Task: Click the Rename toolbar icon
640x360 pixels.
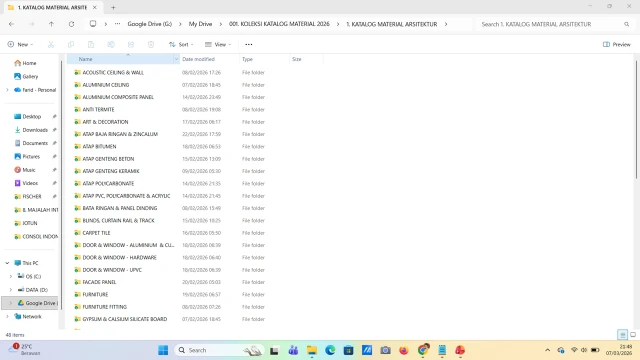Action: tap(111, 44)
